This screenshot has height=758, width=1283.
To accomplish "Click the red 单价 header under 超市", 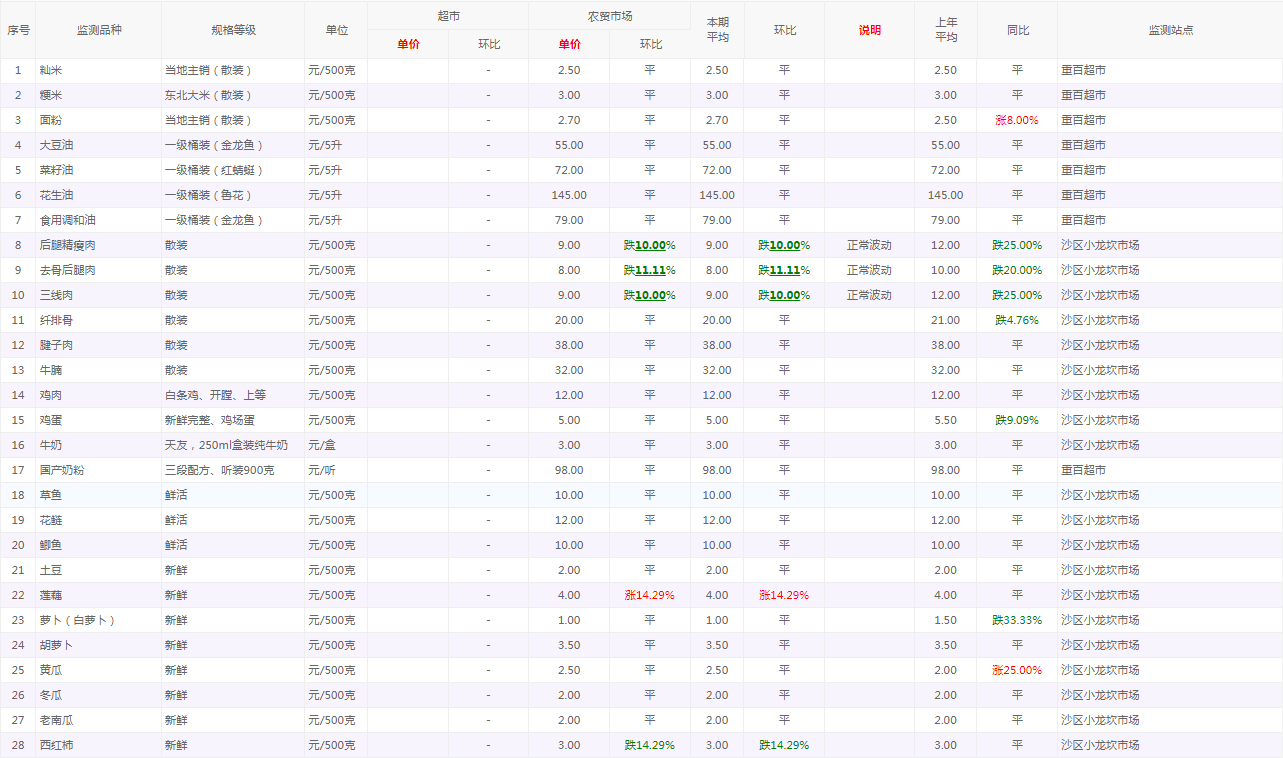I will coord(408,44).
